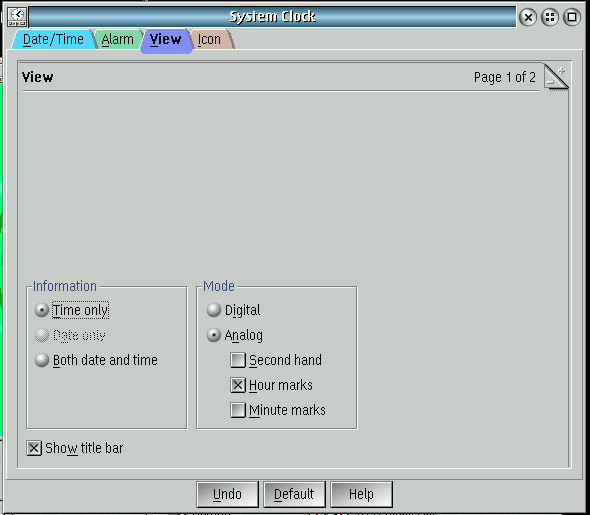Switch to the Date/Time tab
The width and height of the screenshot is (590, 515).
[53, 39]
